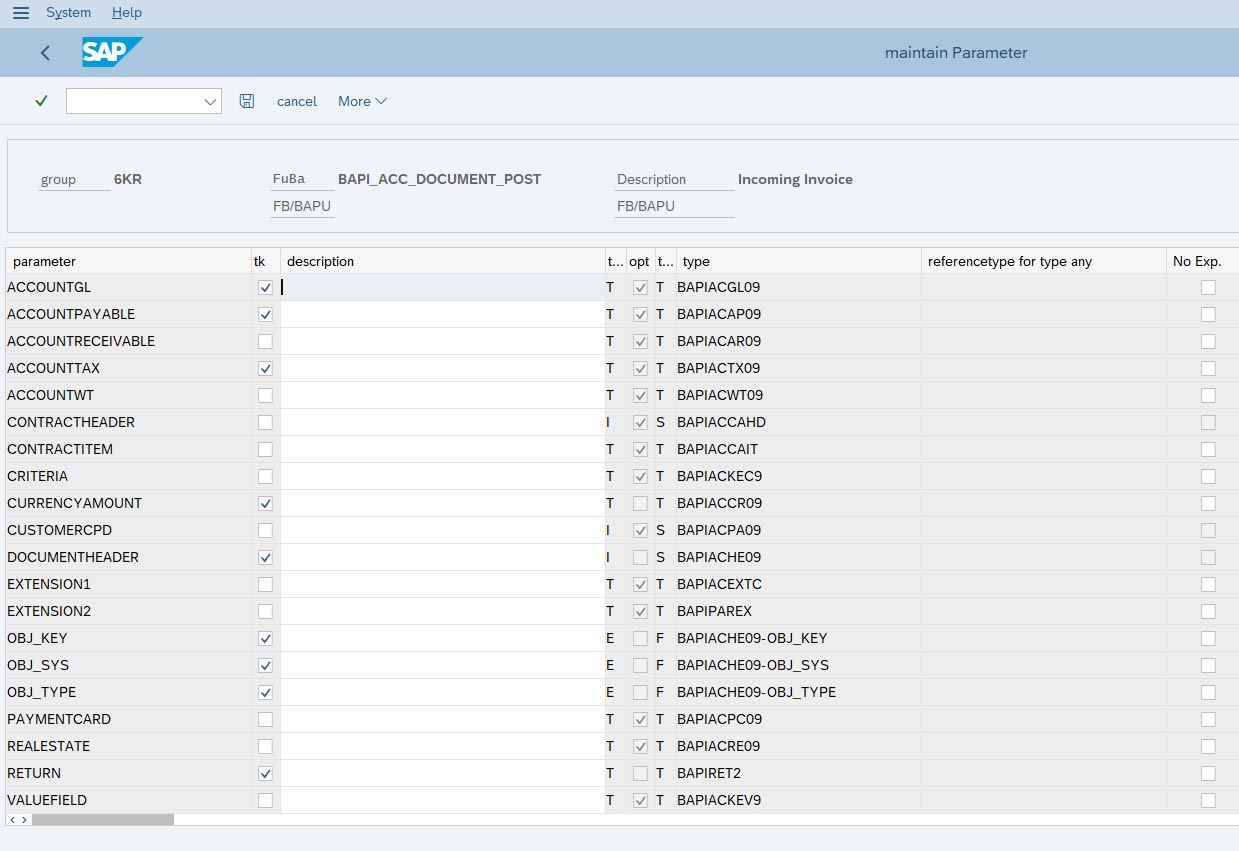The width and height of the screenshot is (1239, 851).
Task: Toggle tk checkbox for ACCOUNTPAYABLE
Action: [x=265, y=314]
